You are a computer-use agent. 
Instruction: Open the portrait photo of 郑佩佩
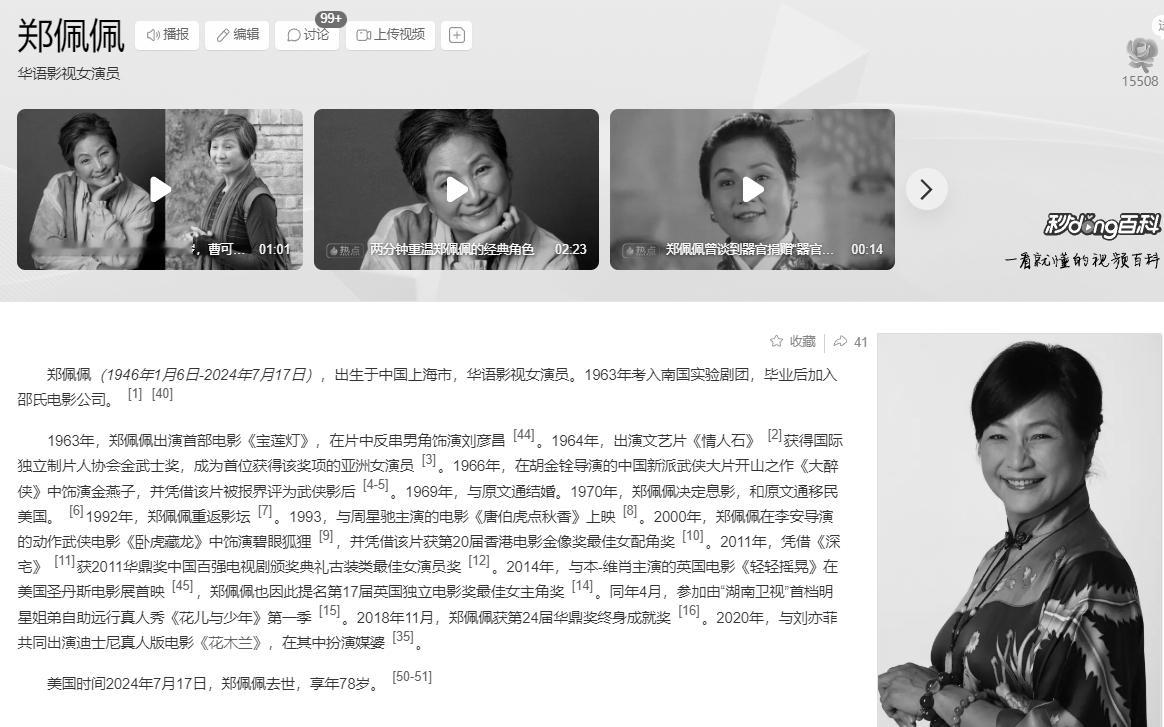1020,530
